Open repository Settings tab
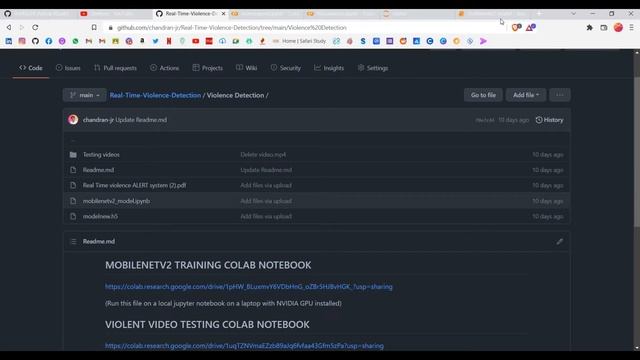Image resolution: width=640 pixels, height=360 pixels. tap(373, 68)
